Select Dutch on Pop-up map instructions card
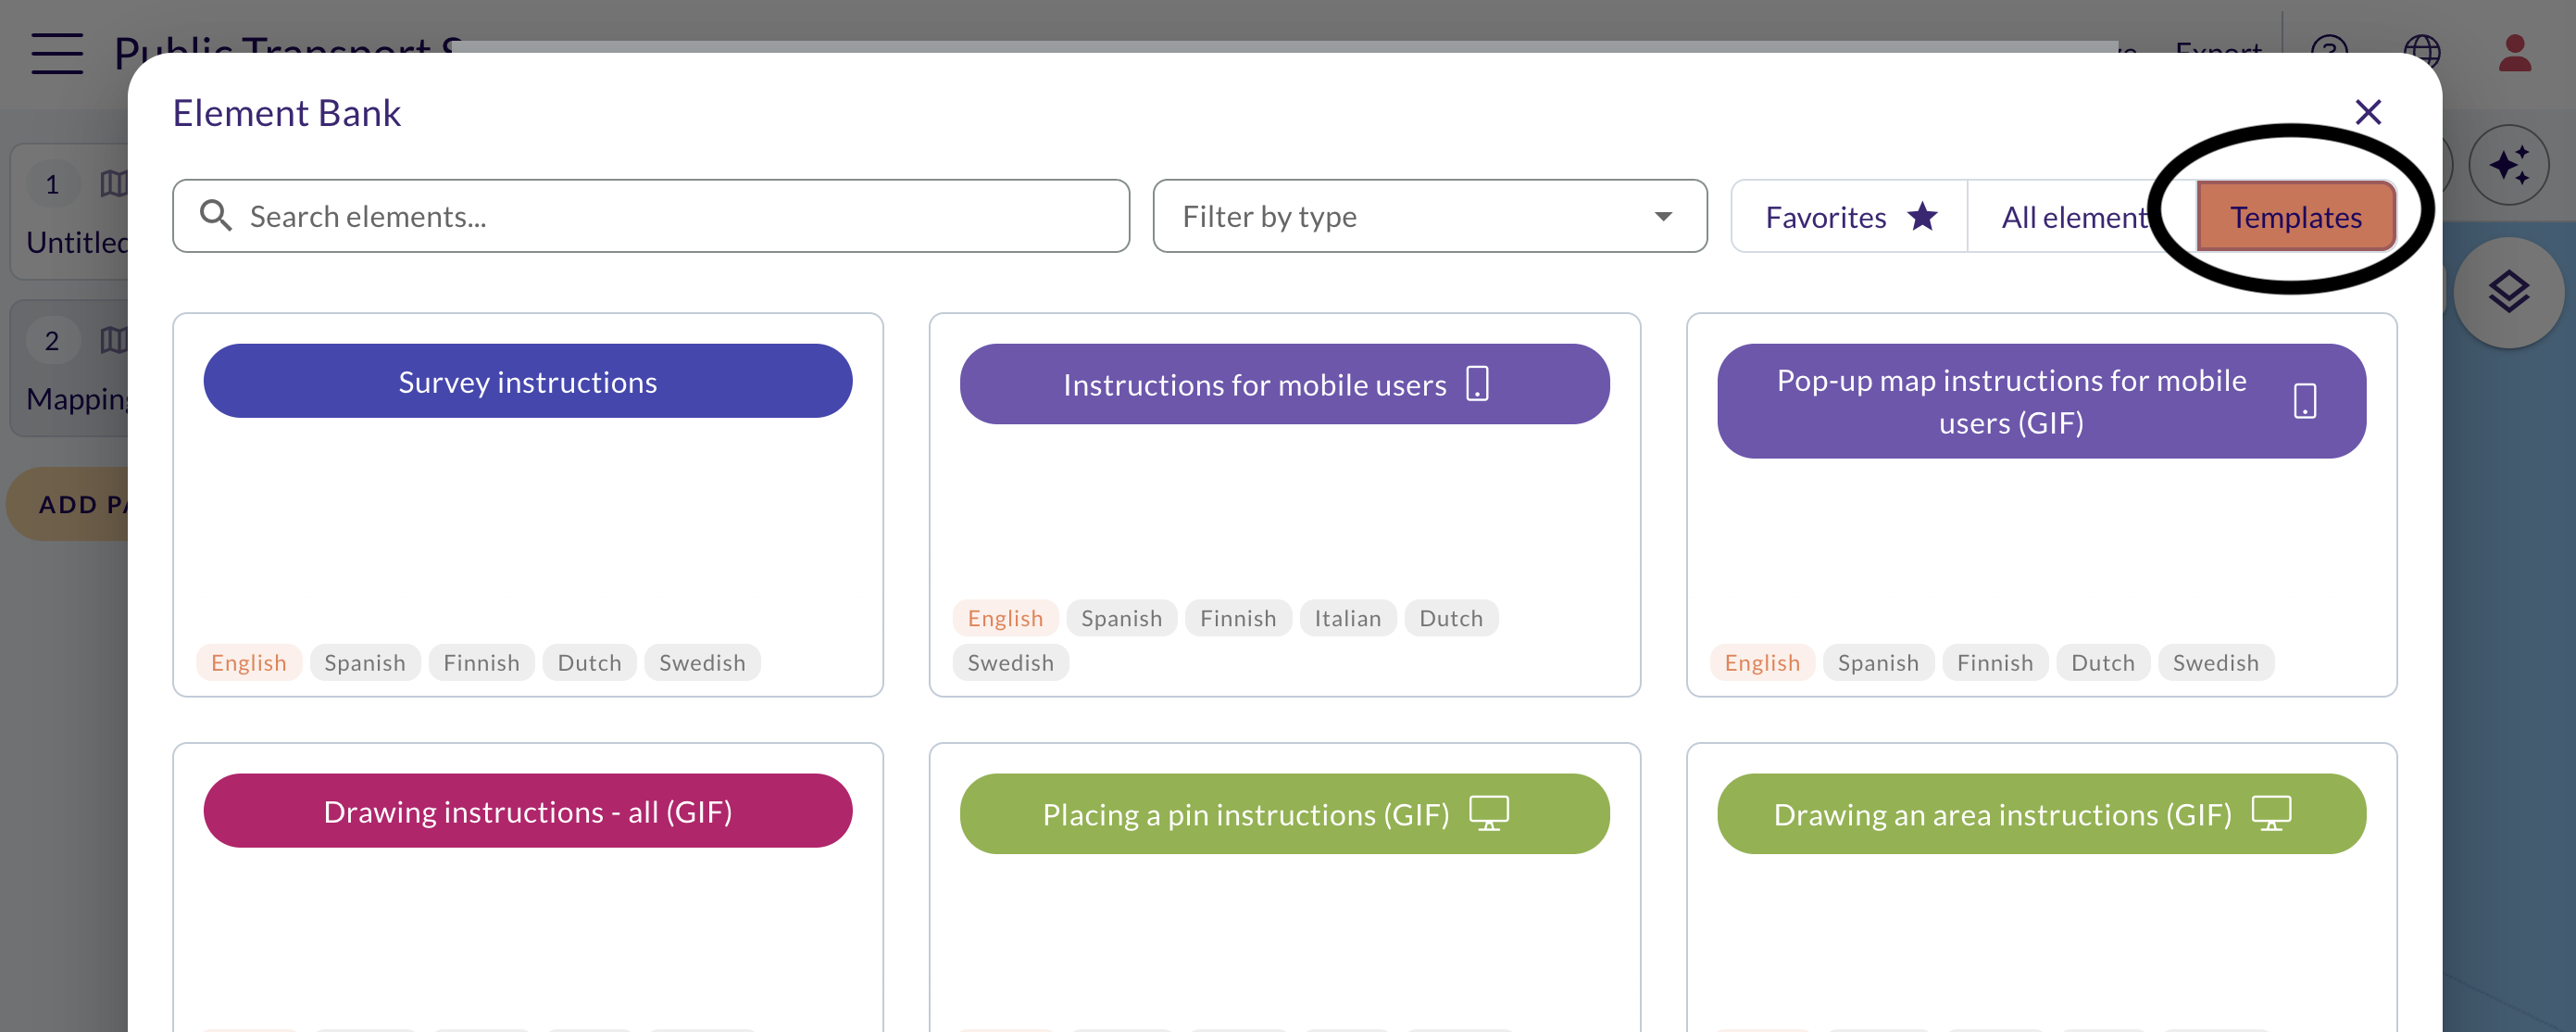 (2102, 662)
